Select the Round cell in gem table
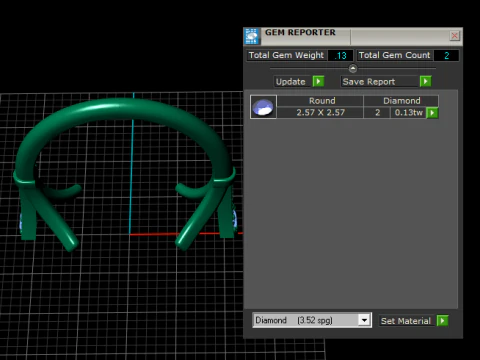Screen dimensions: 480x360 pos(320,101)
